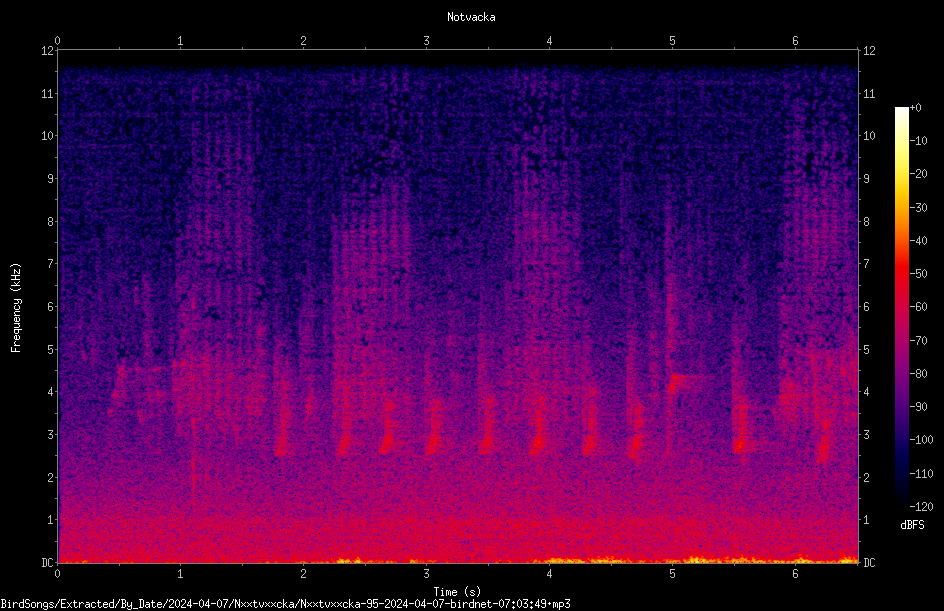944x611 pixels.
Task: Click the dBFS color scale bar
Action: point(901,306)
